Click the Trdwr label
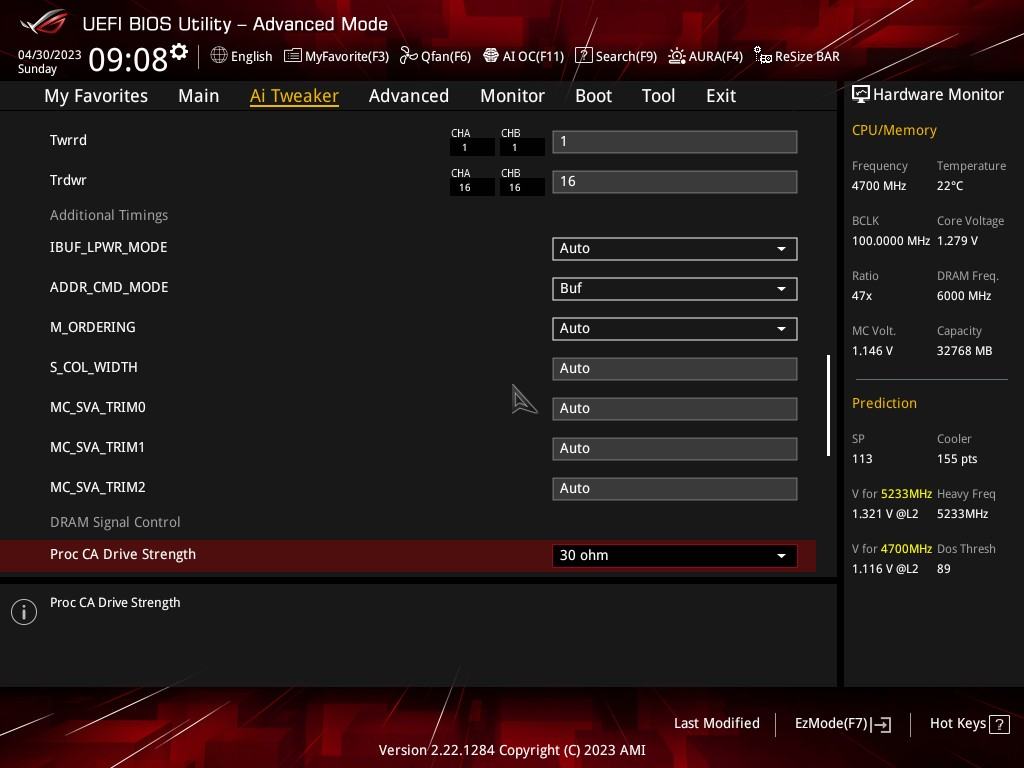Image resolution: width=1024 pixels, height=768 pixels. pos(68,180)
